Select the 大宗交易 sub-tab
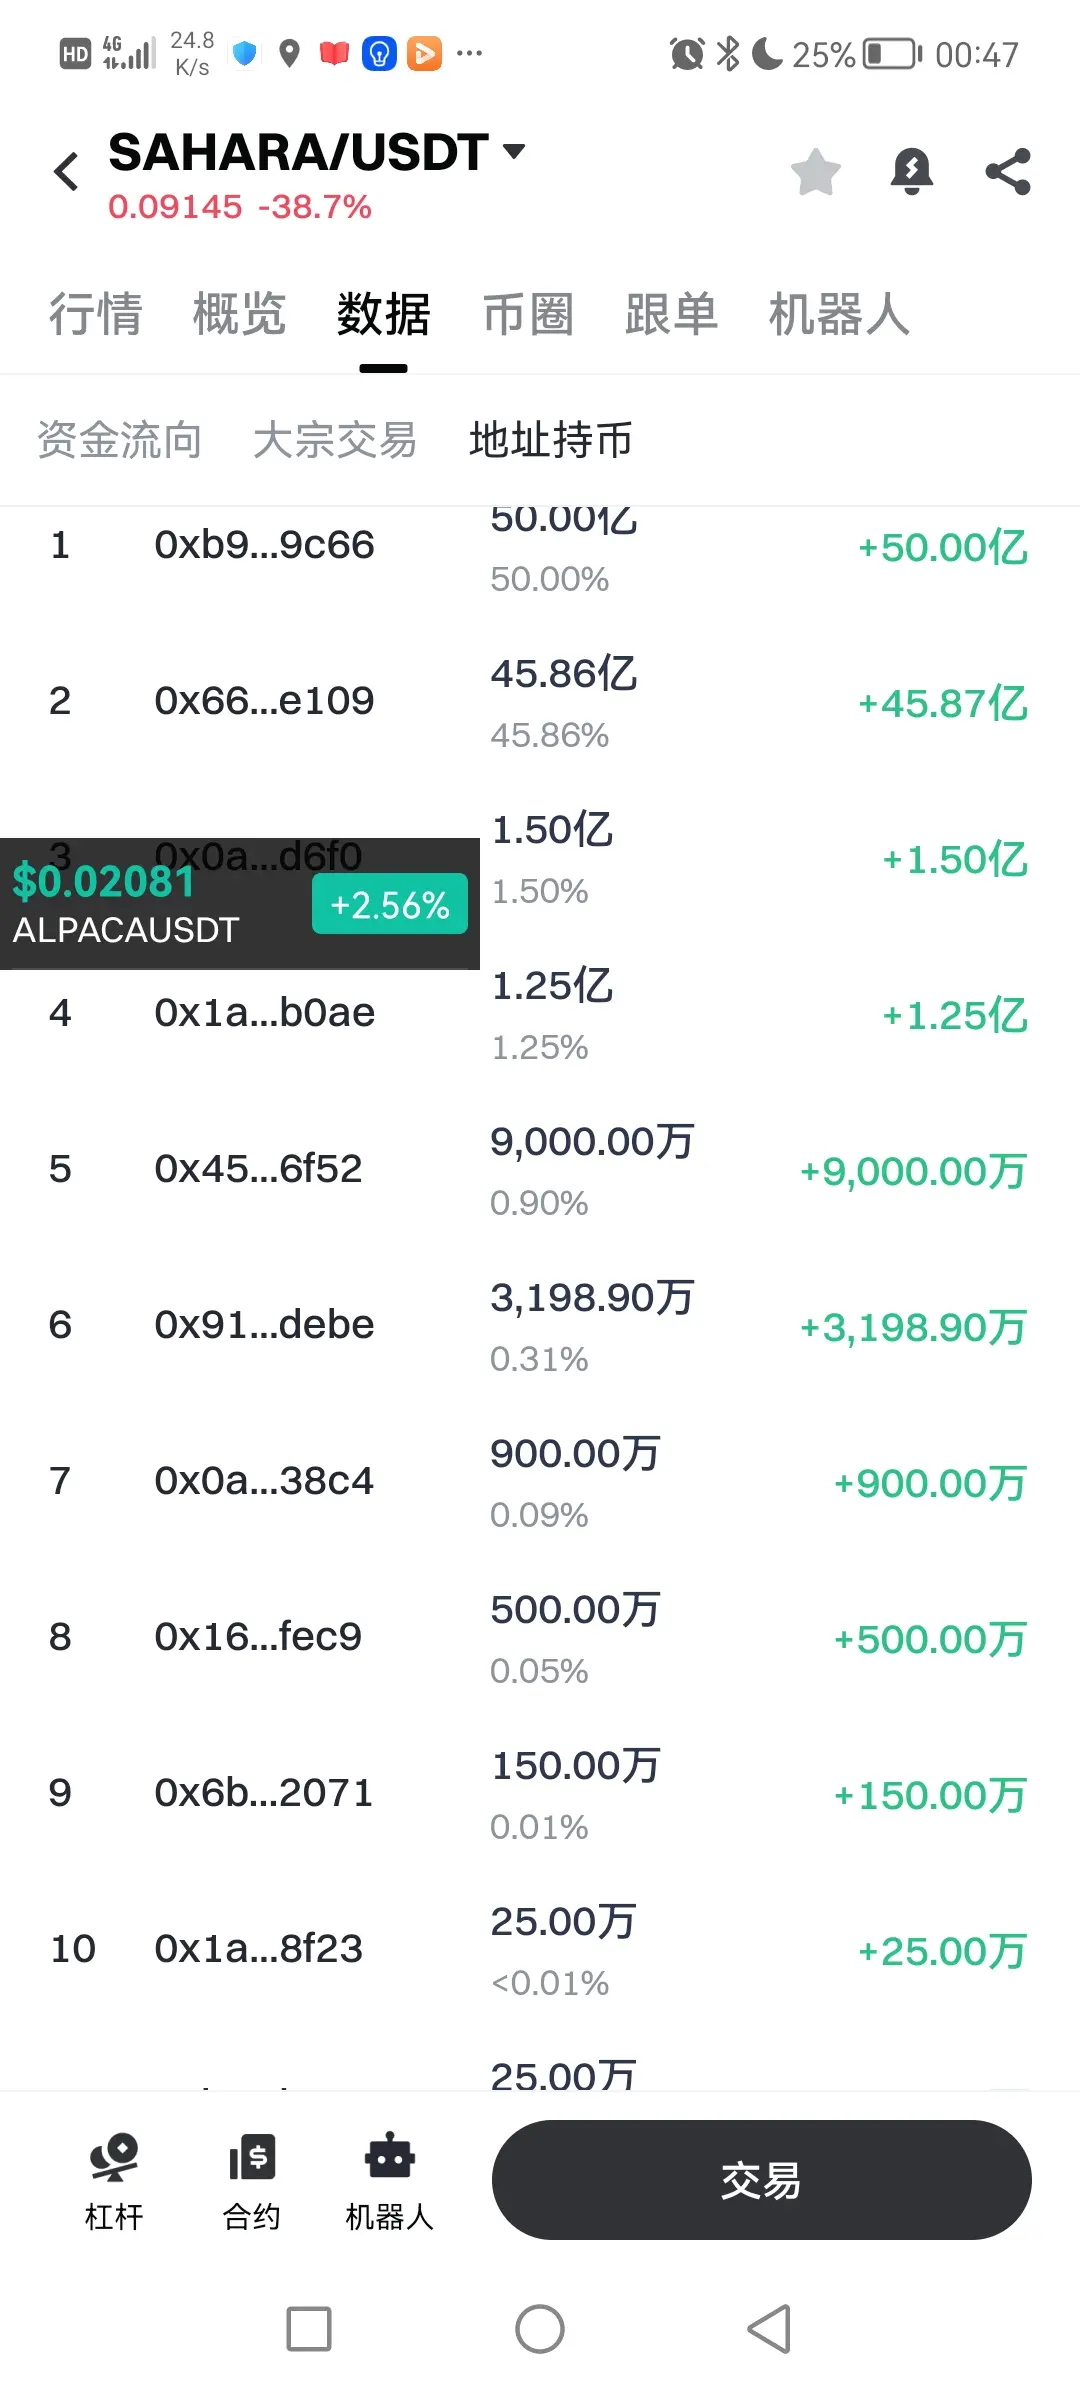 click(x=335, y=440)
